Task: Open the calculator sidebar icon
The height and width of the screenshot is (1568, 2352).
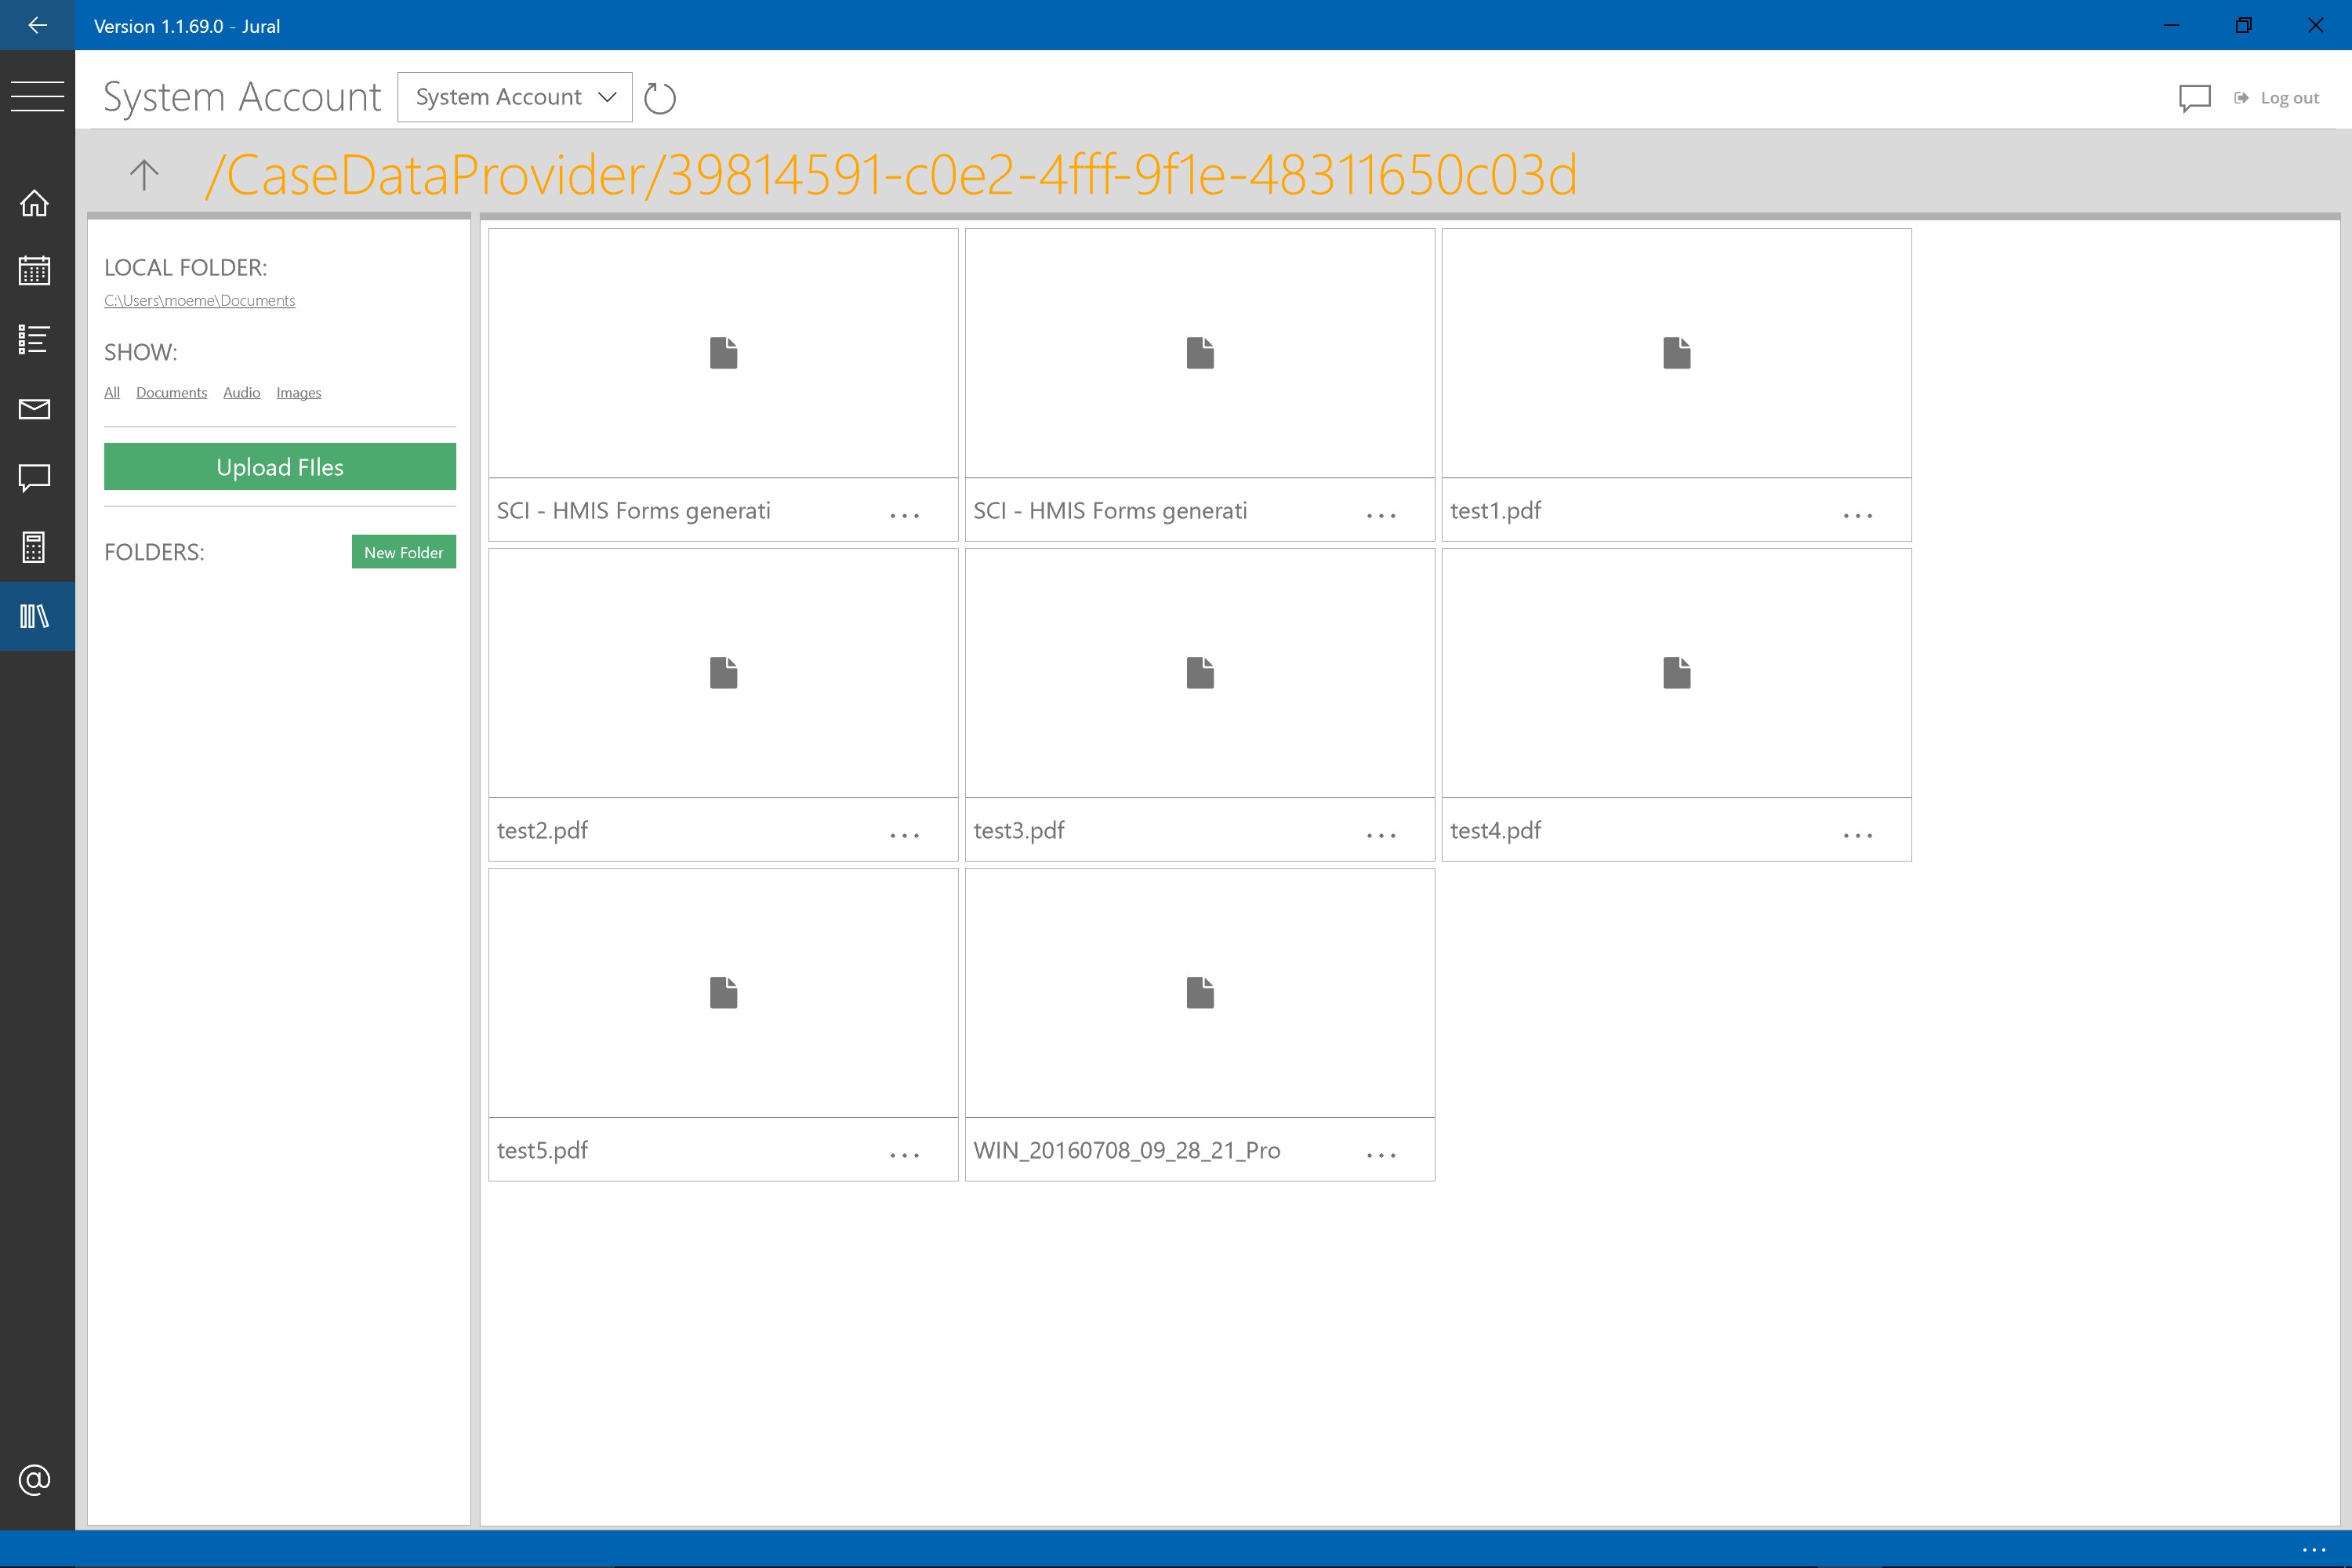Action: pyautogui.click(x=35, y=547)
